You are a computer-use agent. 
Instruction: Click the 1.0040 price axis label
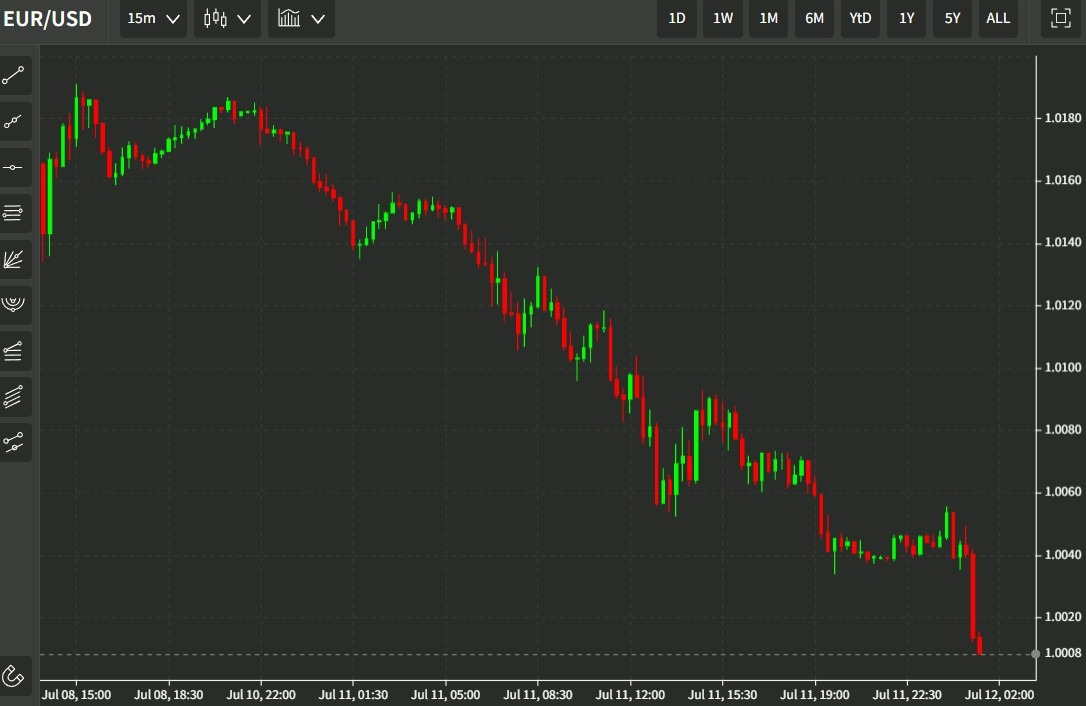tap(1063, 554)
